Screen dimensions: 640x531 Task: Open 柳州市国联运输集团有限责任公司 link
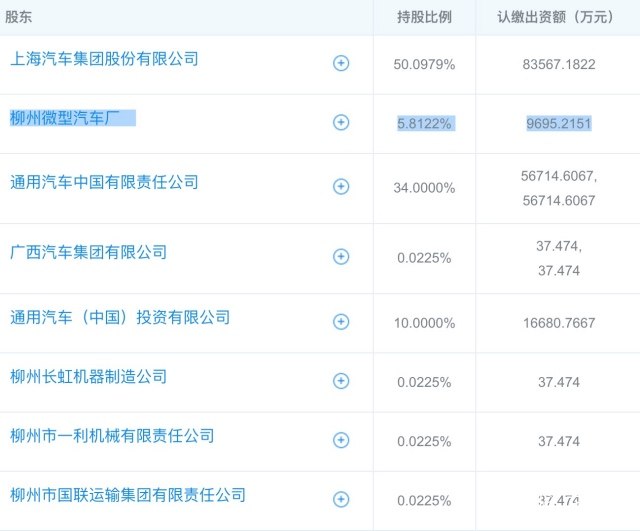[128, 494]
